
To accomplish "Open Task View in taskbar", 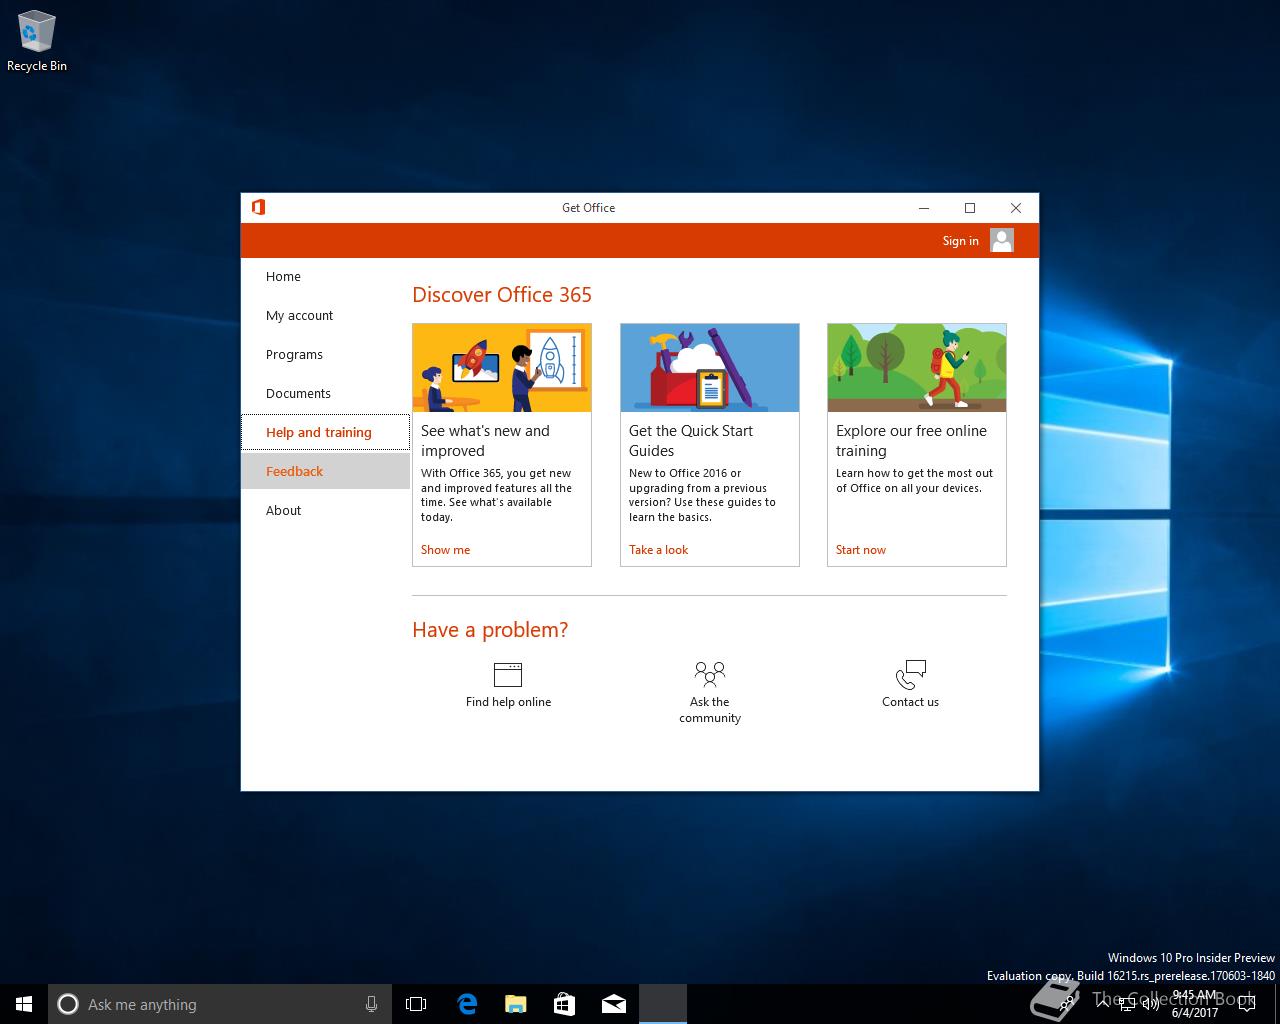I will coord(416,1004).
